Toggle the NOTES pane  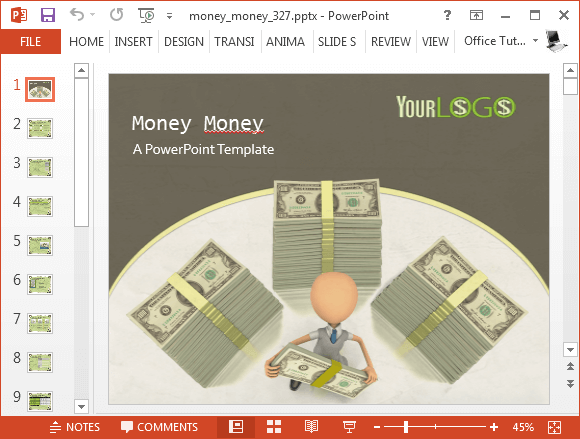click(x=75, y=427)
